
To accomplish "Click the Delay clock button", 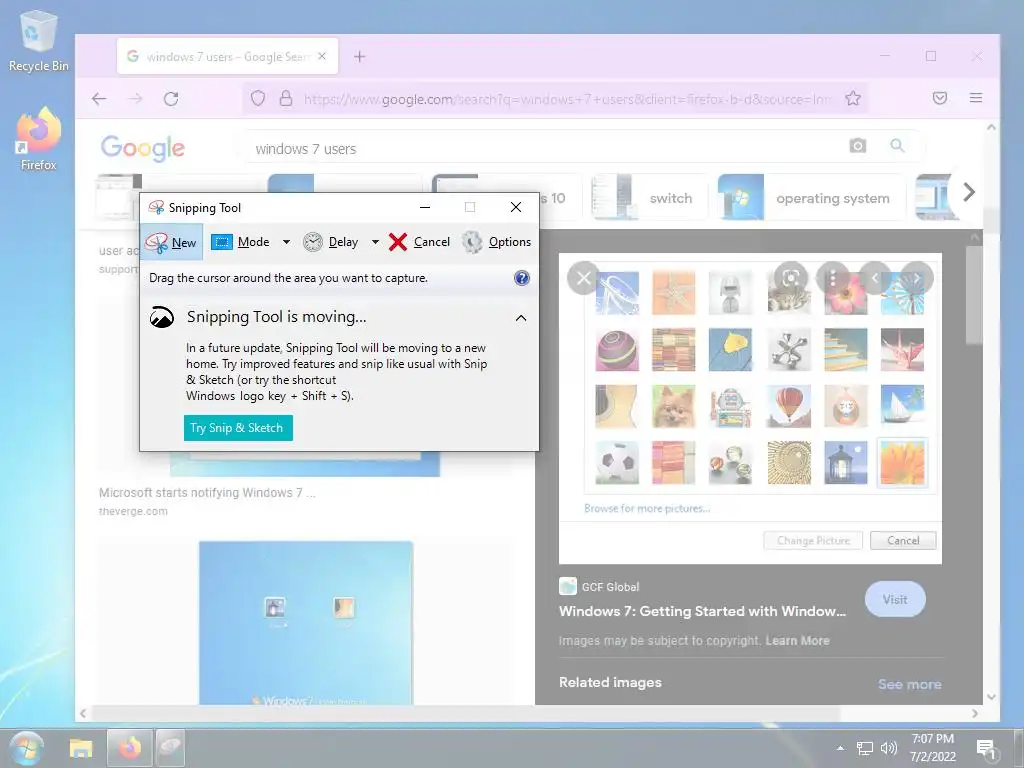I will [331, 242].
